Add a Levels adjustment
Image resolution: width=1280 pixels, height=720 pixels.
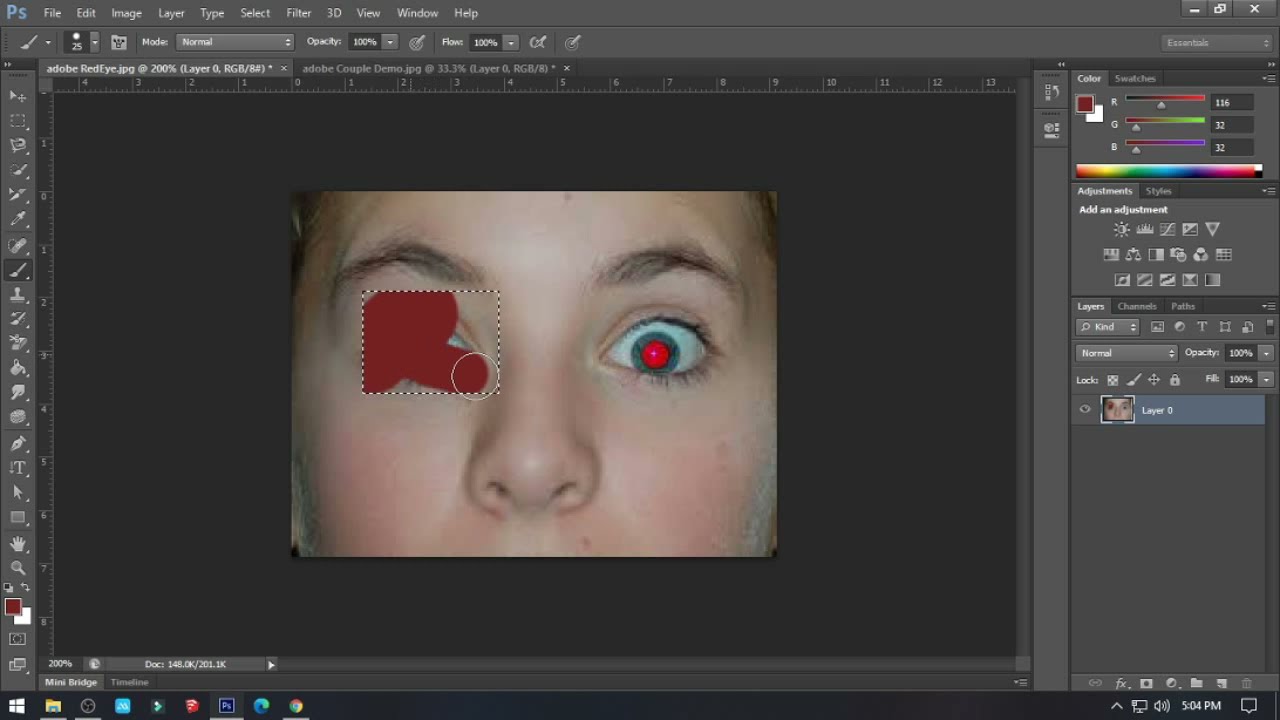(x=1145, y=230)
